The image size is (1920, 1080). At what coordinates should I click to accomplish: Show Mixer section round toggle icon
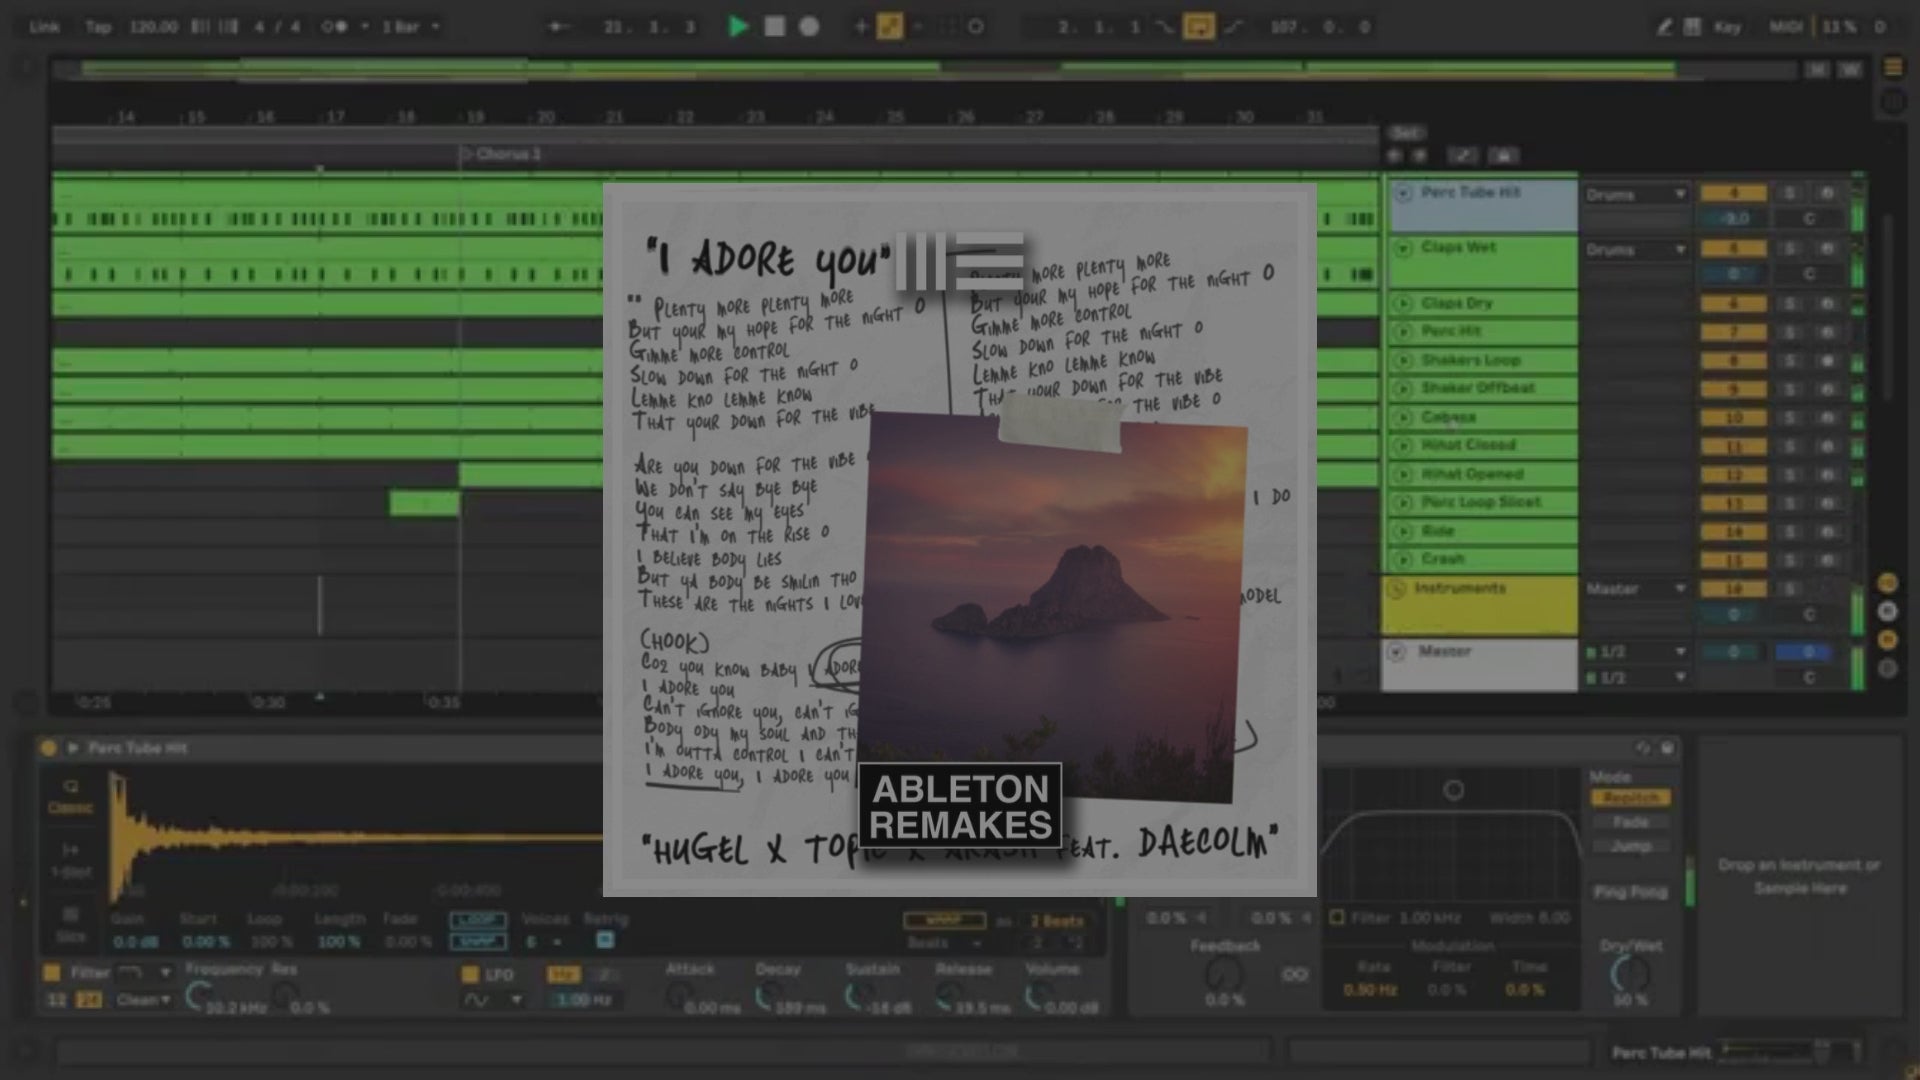tap(1887, 640)
